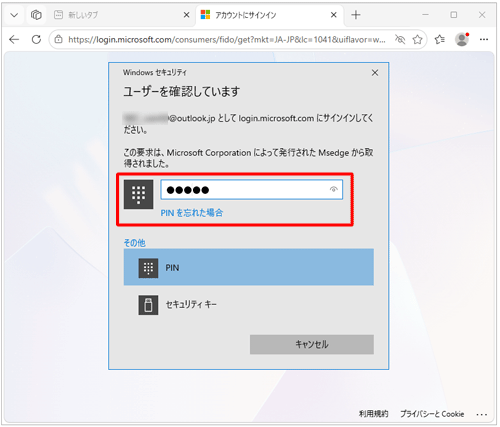Screen dimensions: 500x427
Task: Select the セキュリティ キー option
Action: tap(249, 304)
